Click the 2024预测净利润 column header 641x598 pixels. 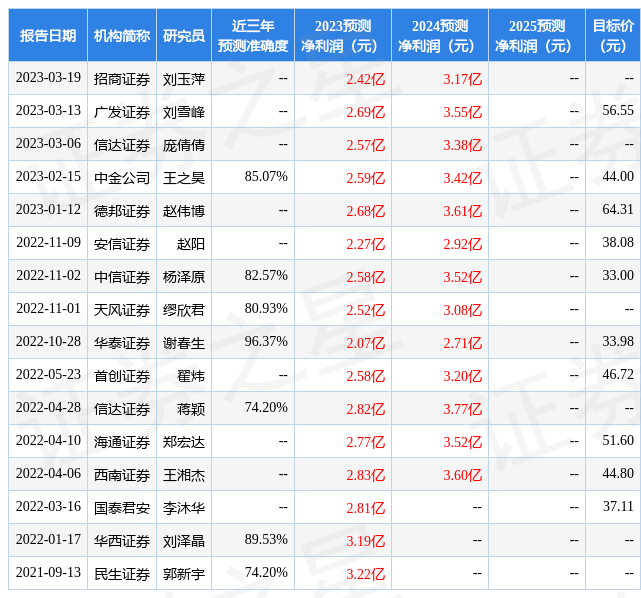coord(440,36)
